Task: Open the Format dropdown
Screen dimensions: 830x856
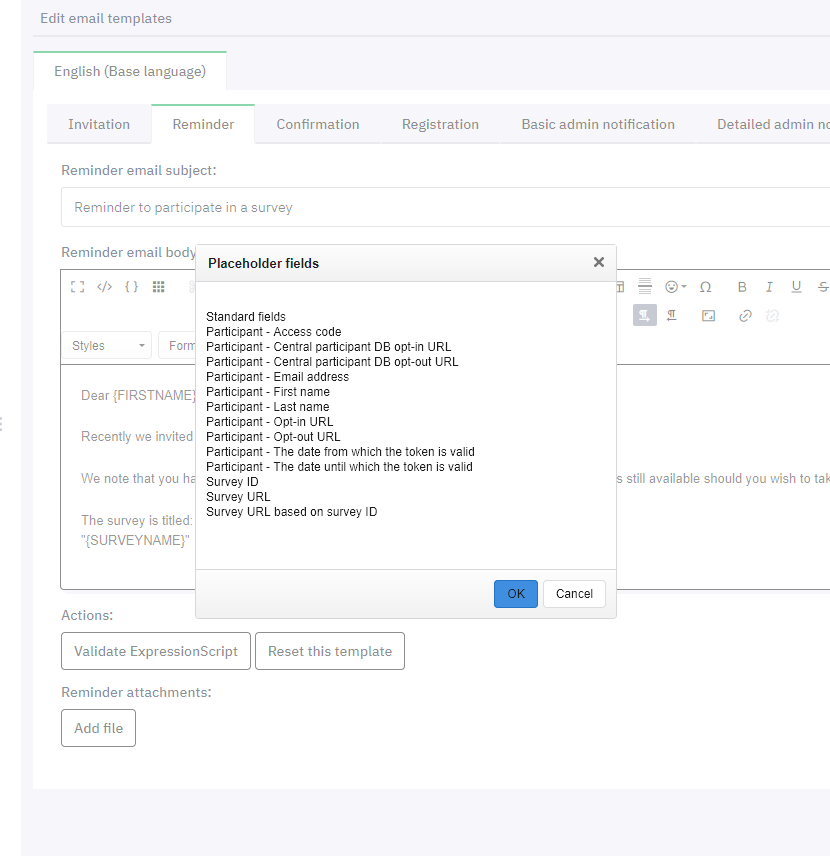Action: (177, 346)
